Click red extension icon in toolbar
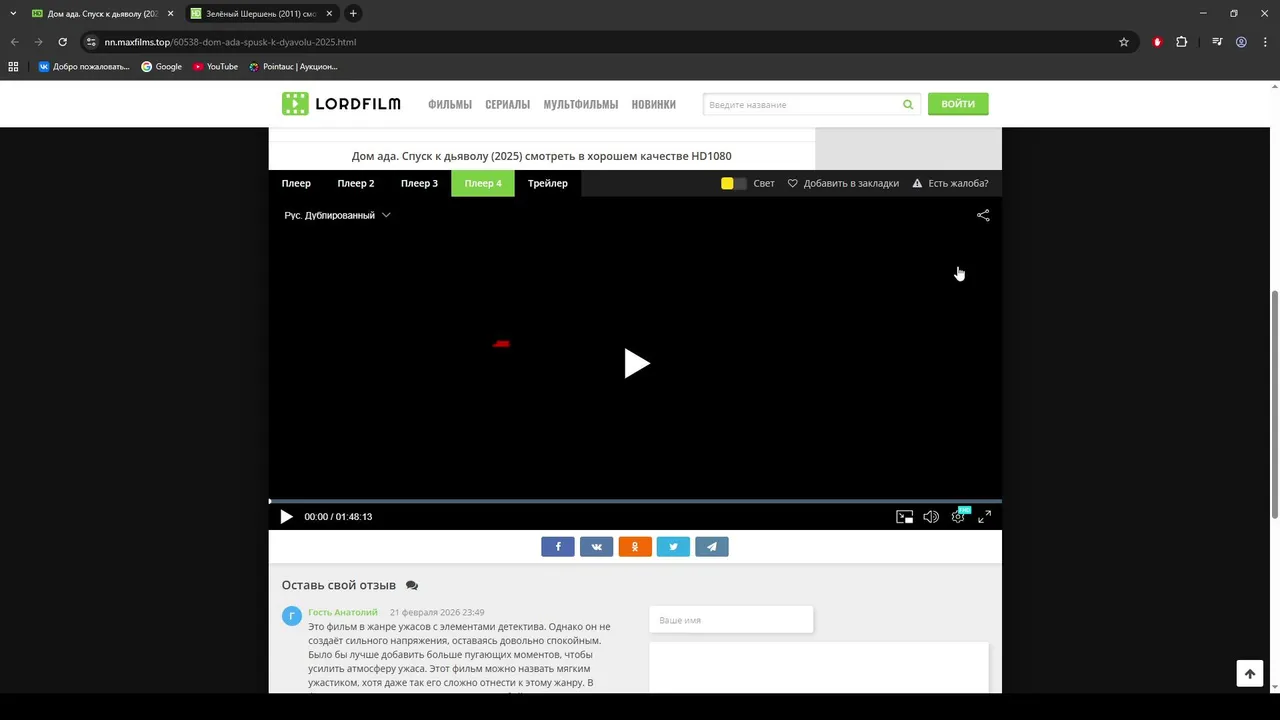This screenshot has width=1280, height=720. click(1157, 42)
